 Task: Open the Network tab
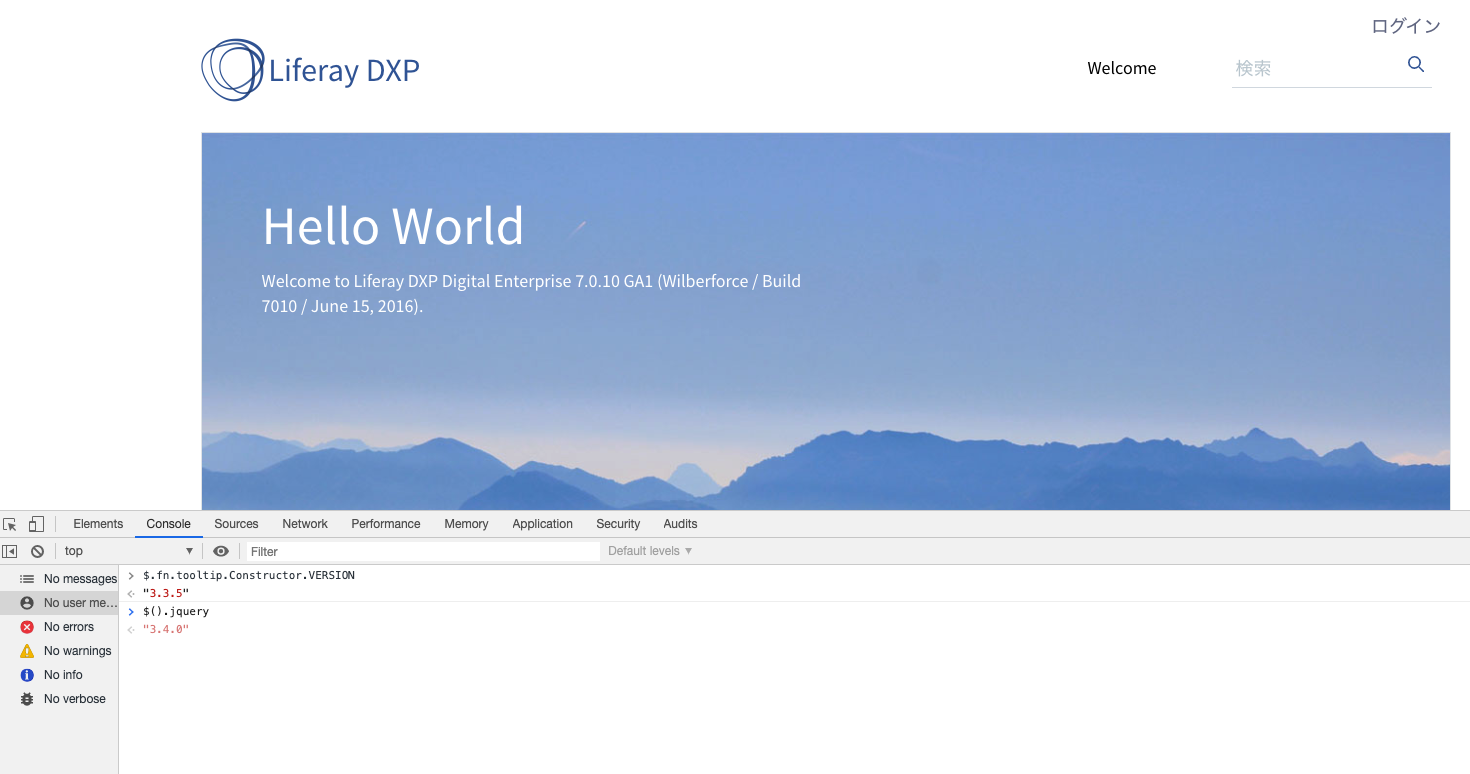point(305,524)
